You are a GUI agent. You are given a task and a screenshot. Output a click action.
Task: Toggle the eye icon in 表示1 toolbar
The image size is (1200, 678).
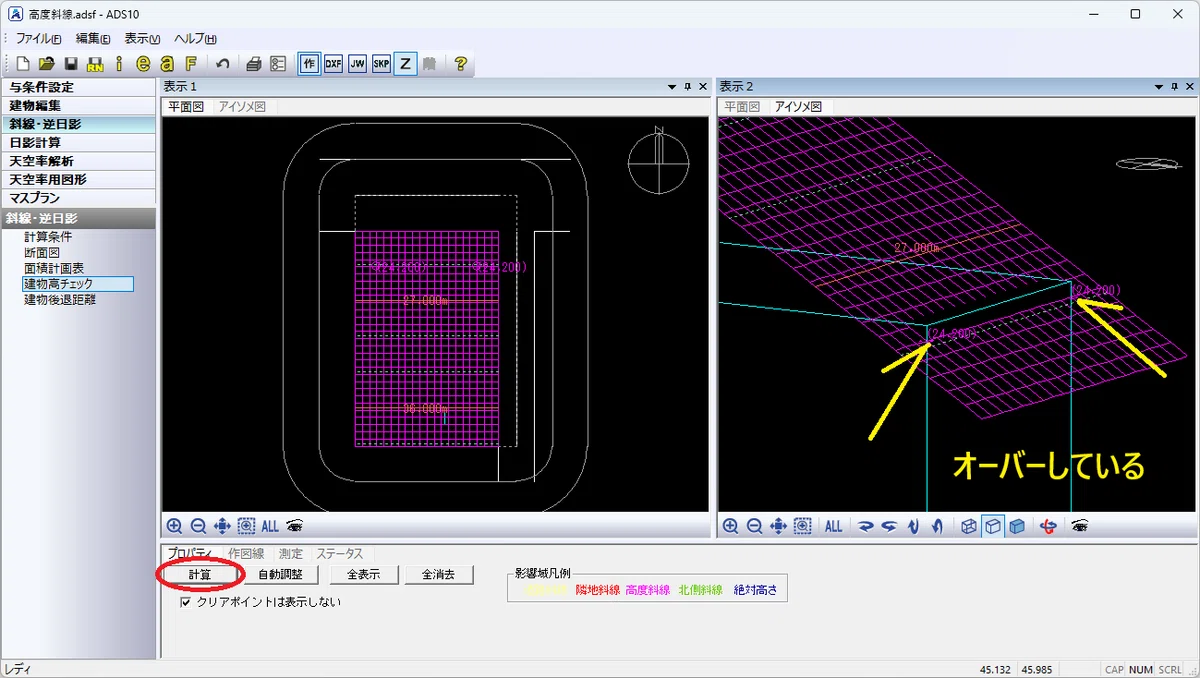point(295,526)
